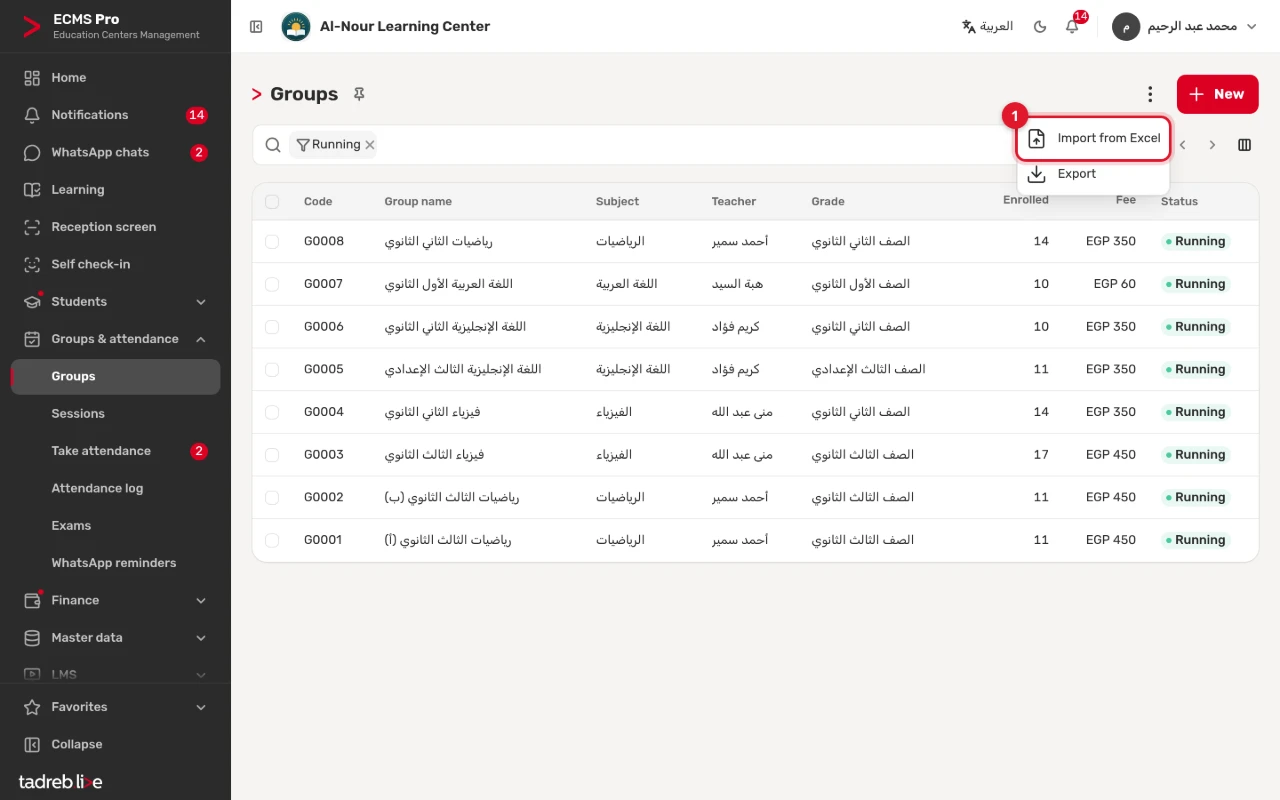This screenshot has height=800, width=1280.
Task: Remove the Running filter chip
Action: tap(369, 145)
